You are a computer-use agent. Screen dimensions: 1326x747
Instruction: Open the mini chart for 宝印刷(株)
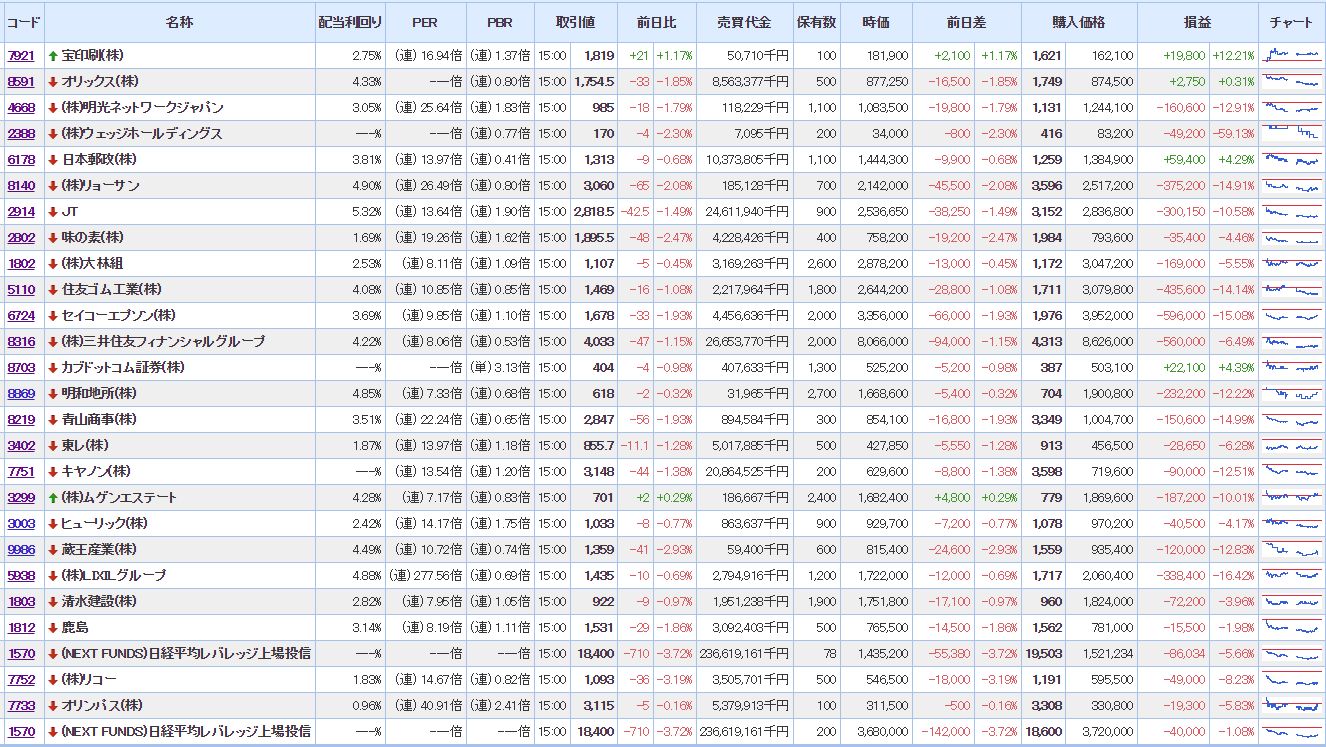[x=1291, y=56]
